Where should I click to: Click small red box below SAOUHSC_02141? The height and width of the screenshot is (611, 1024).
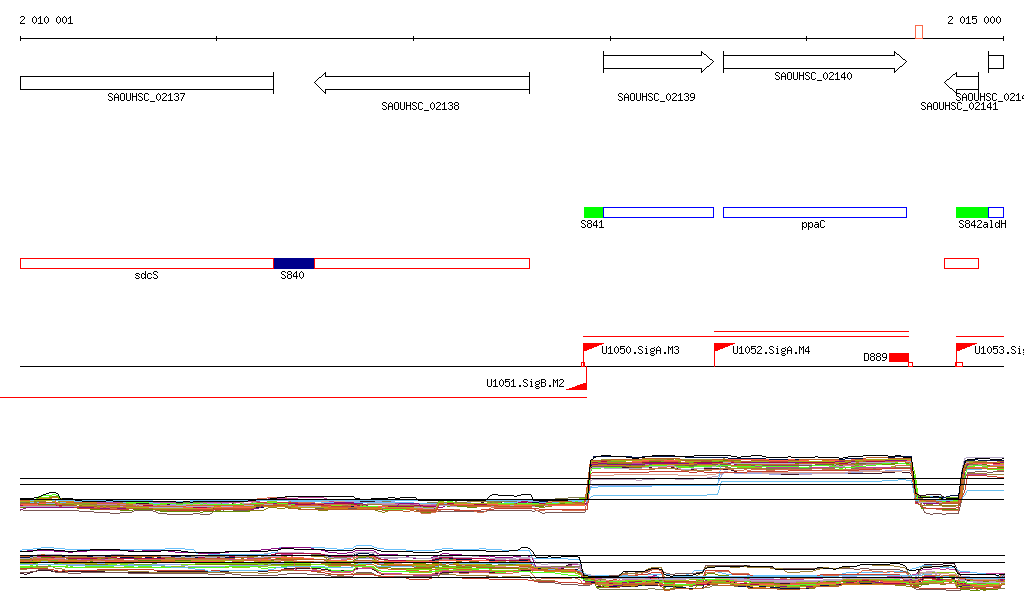961,263
